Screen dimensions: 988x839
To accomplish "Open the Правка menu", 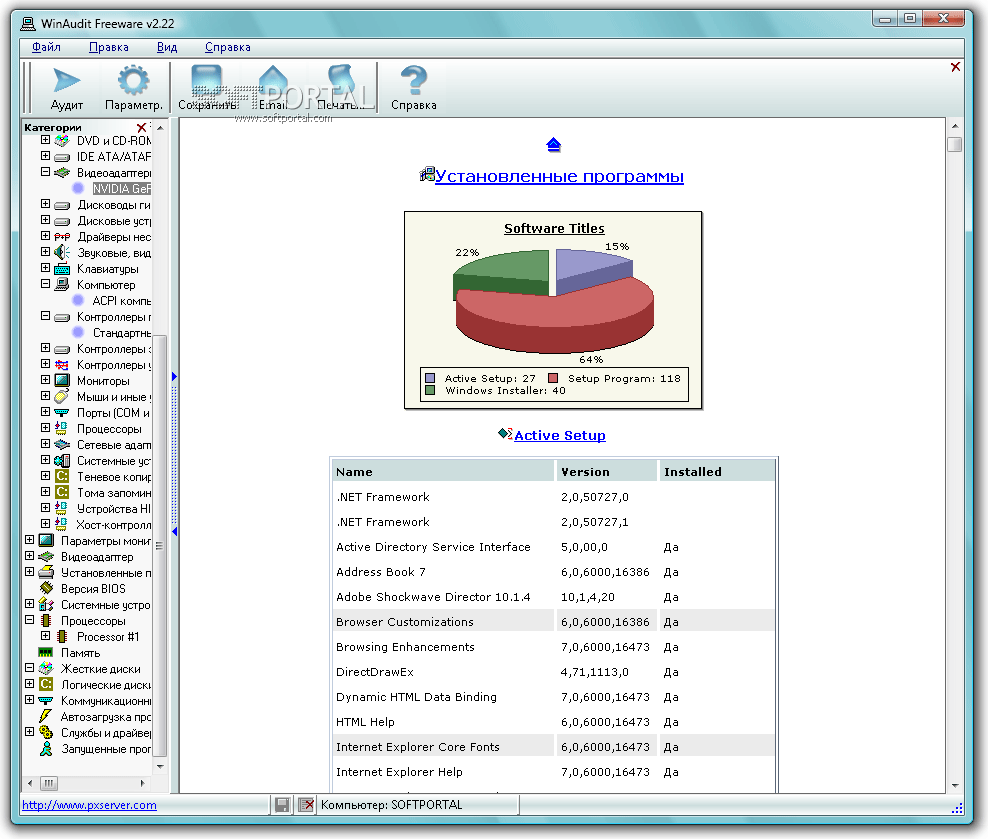I will (108, 47).
